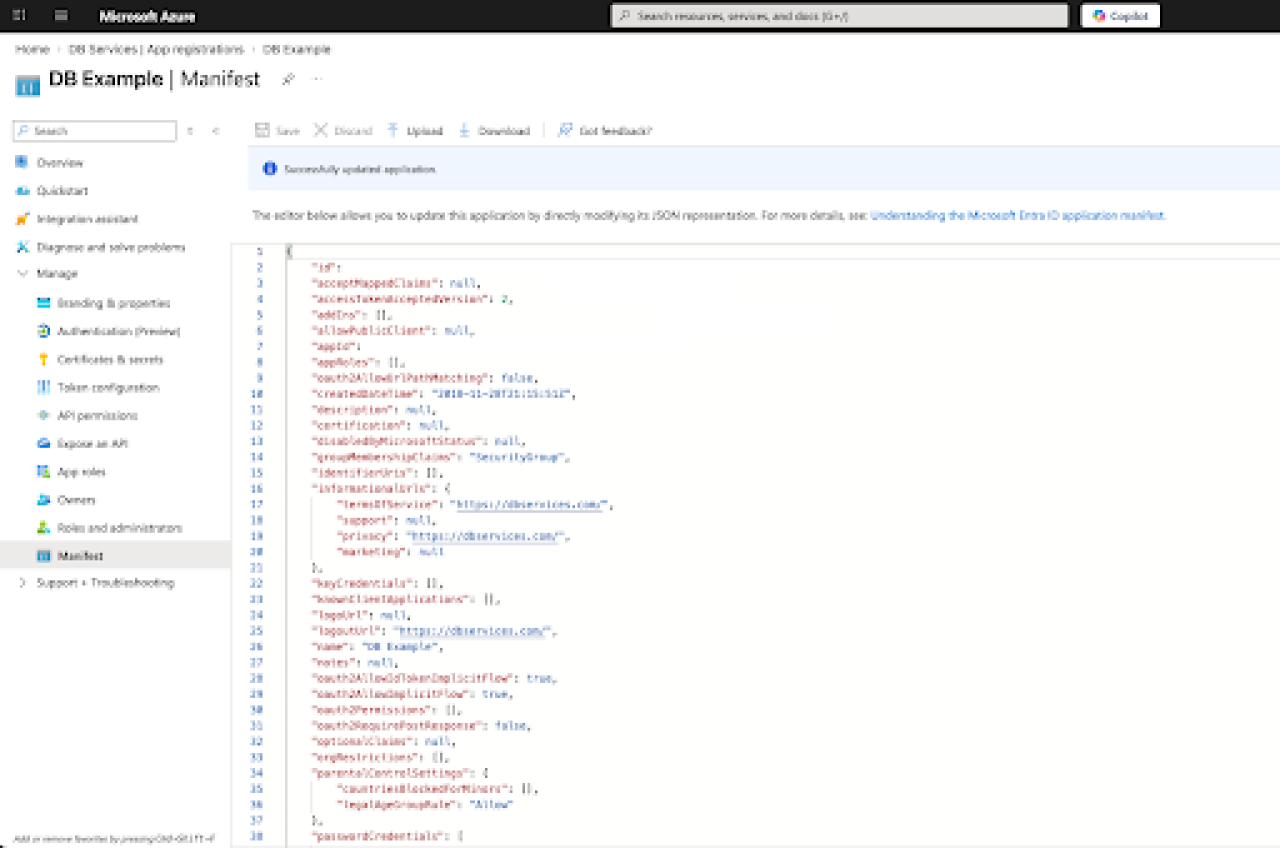Download the manifest file
This screenshot has width=1280, height=848.
[494, 130]
